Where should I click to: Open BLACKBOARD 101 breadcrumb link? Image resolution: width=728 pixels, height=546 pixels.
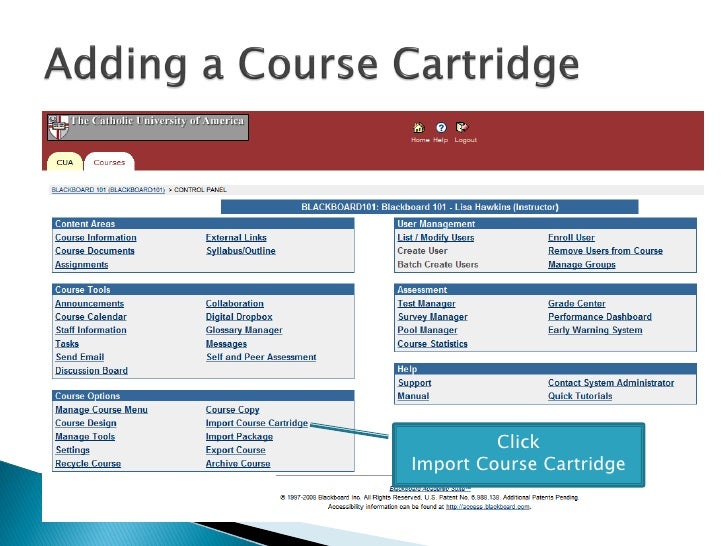[x=108, y=189]
